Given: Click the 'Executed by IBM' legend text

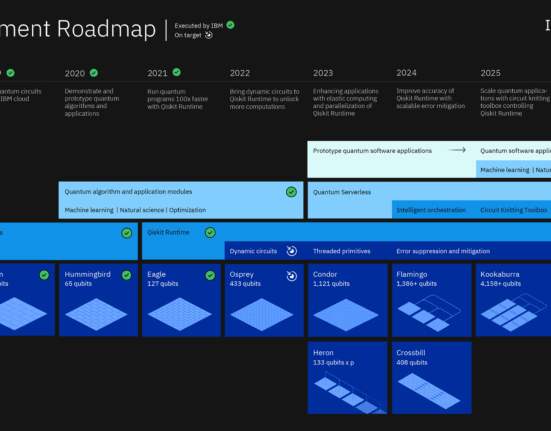Looking at the screenshot, I should click(199, 26).
